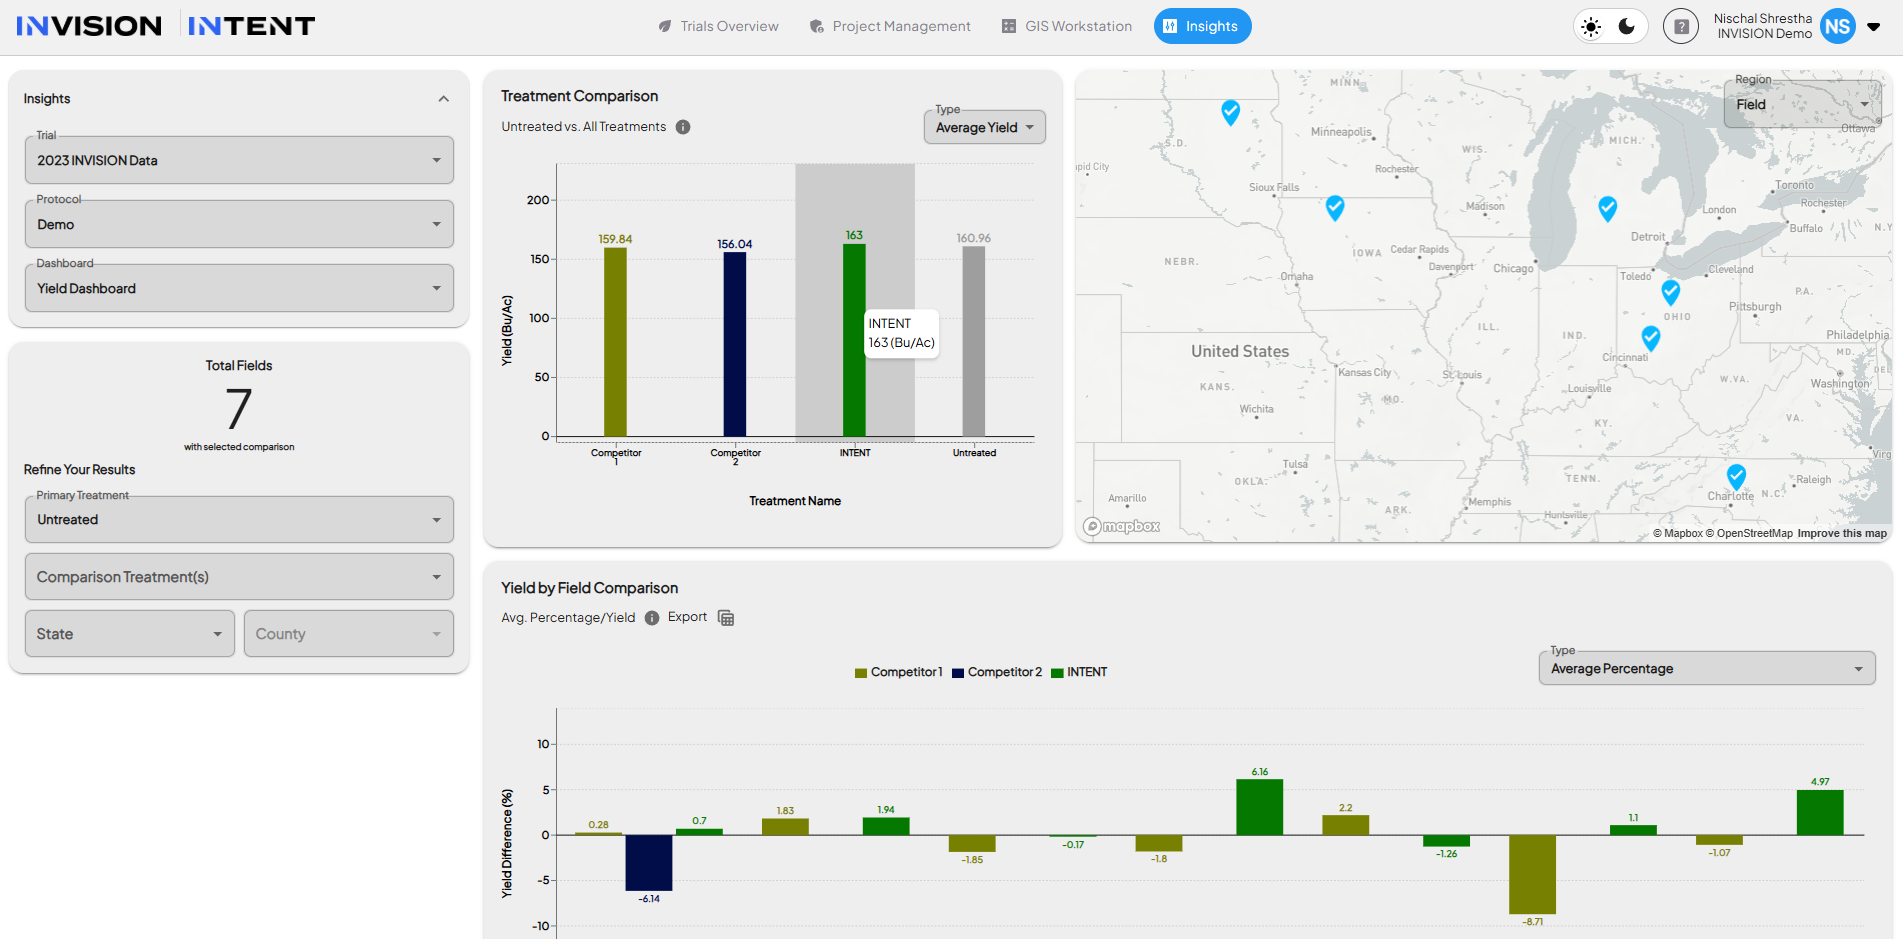1903x939 pixels.
Task: Collapse the Insights panel chevron
Action: (x=444, y=99)
